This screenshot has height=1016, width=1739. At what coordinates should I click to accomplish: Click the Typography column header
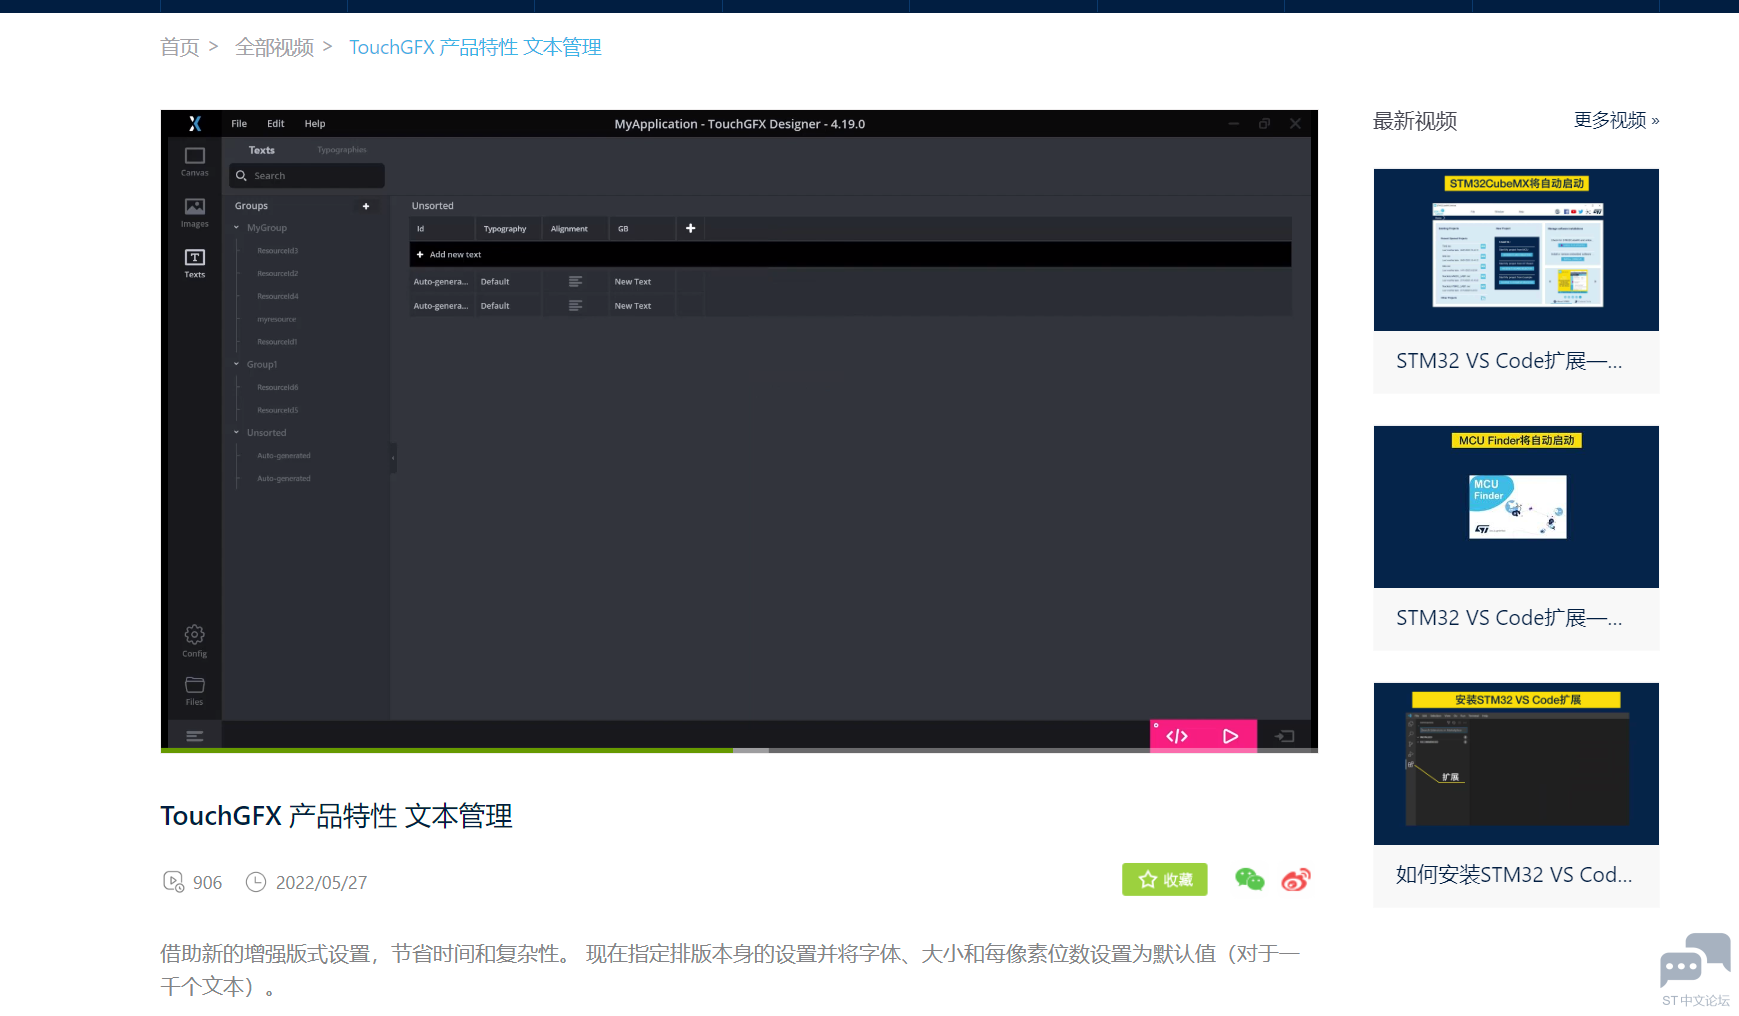pos(508,229)
